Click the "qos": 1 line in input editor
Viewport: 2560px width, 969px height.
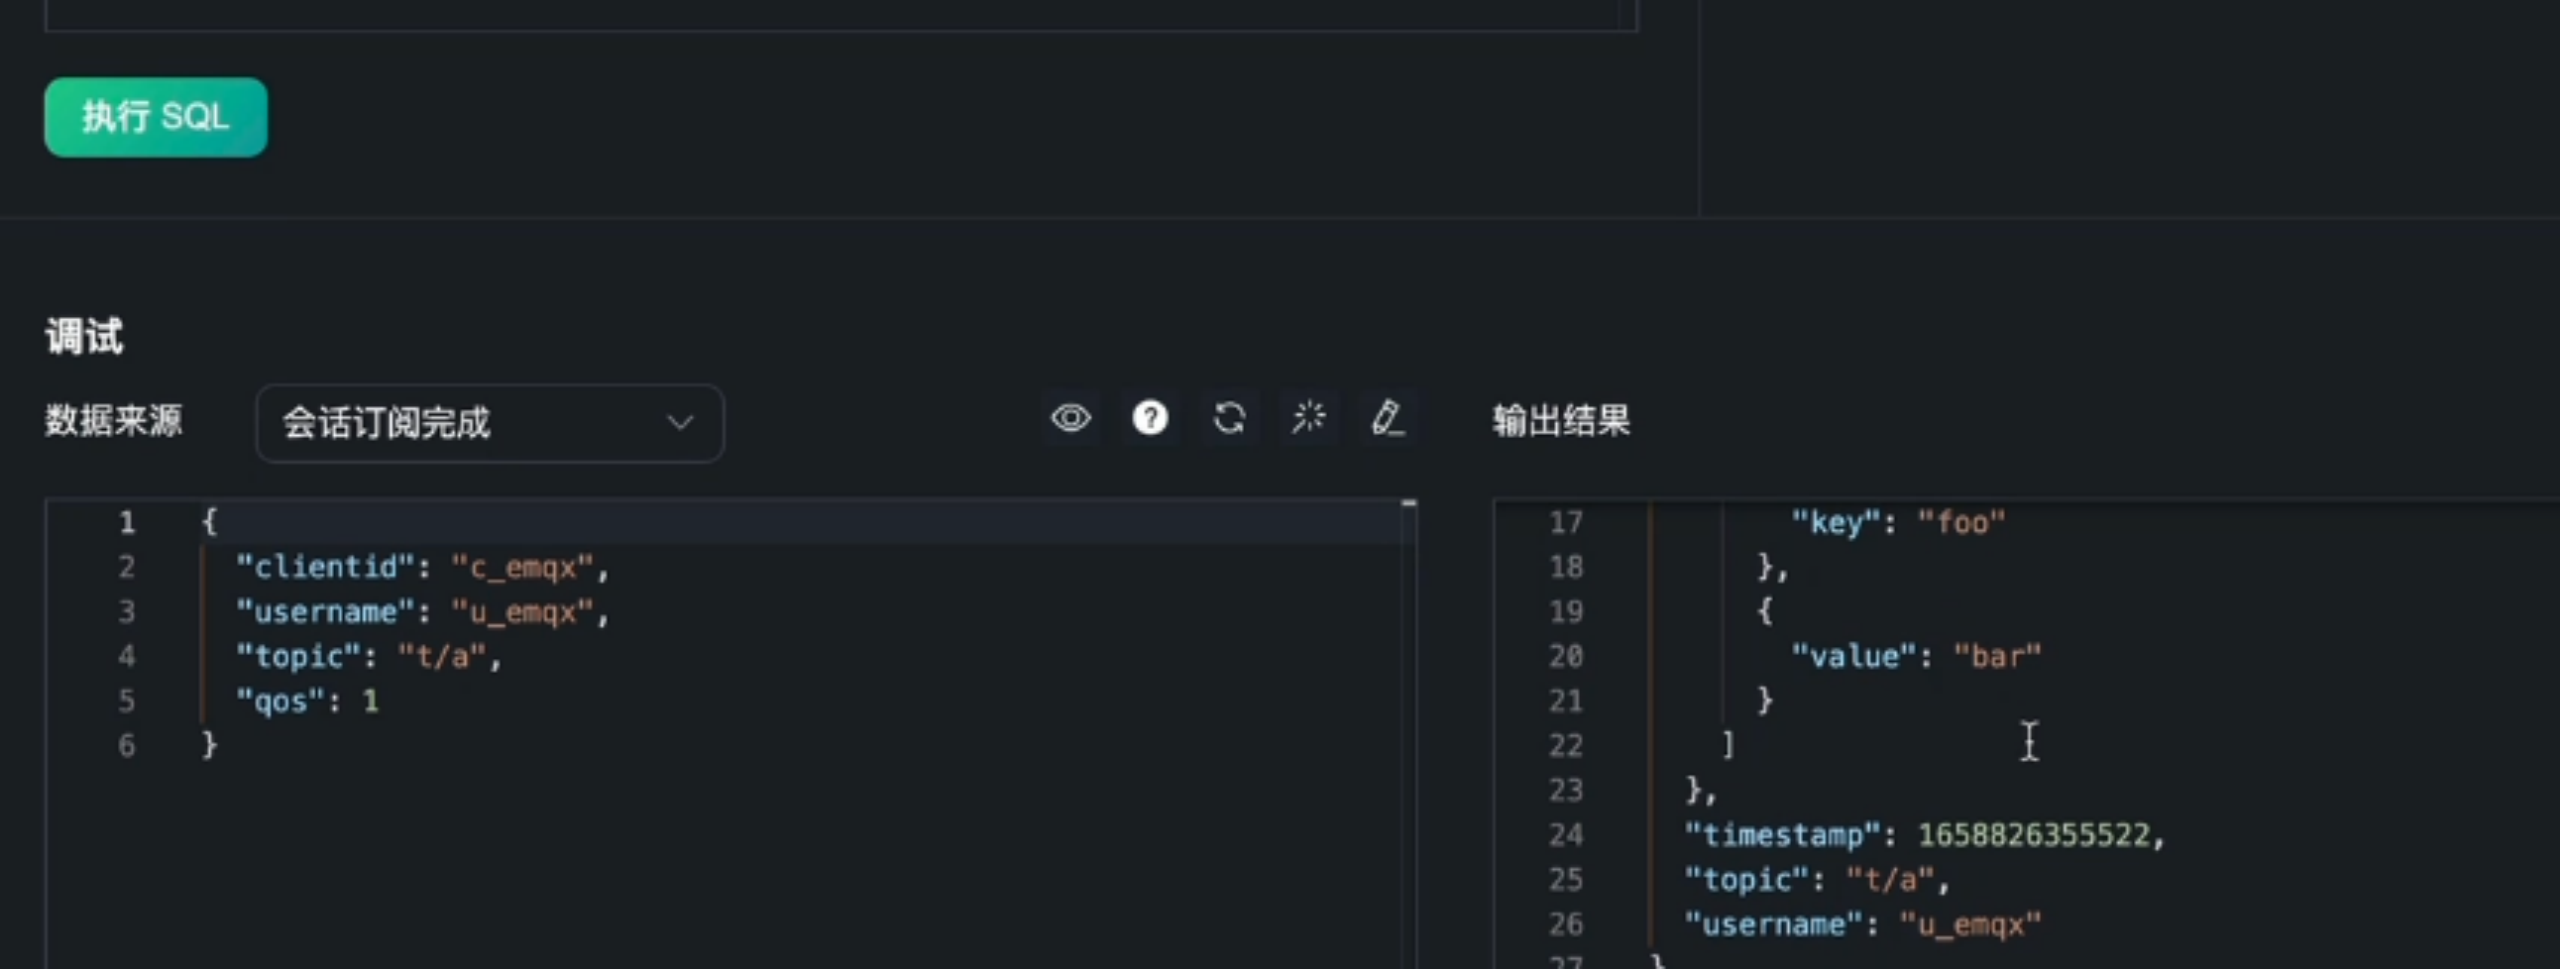coord(307,701)
